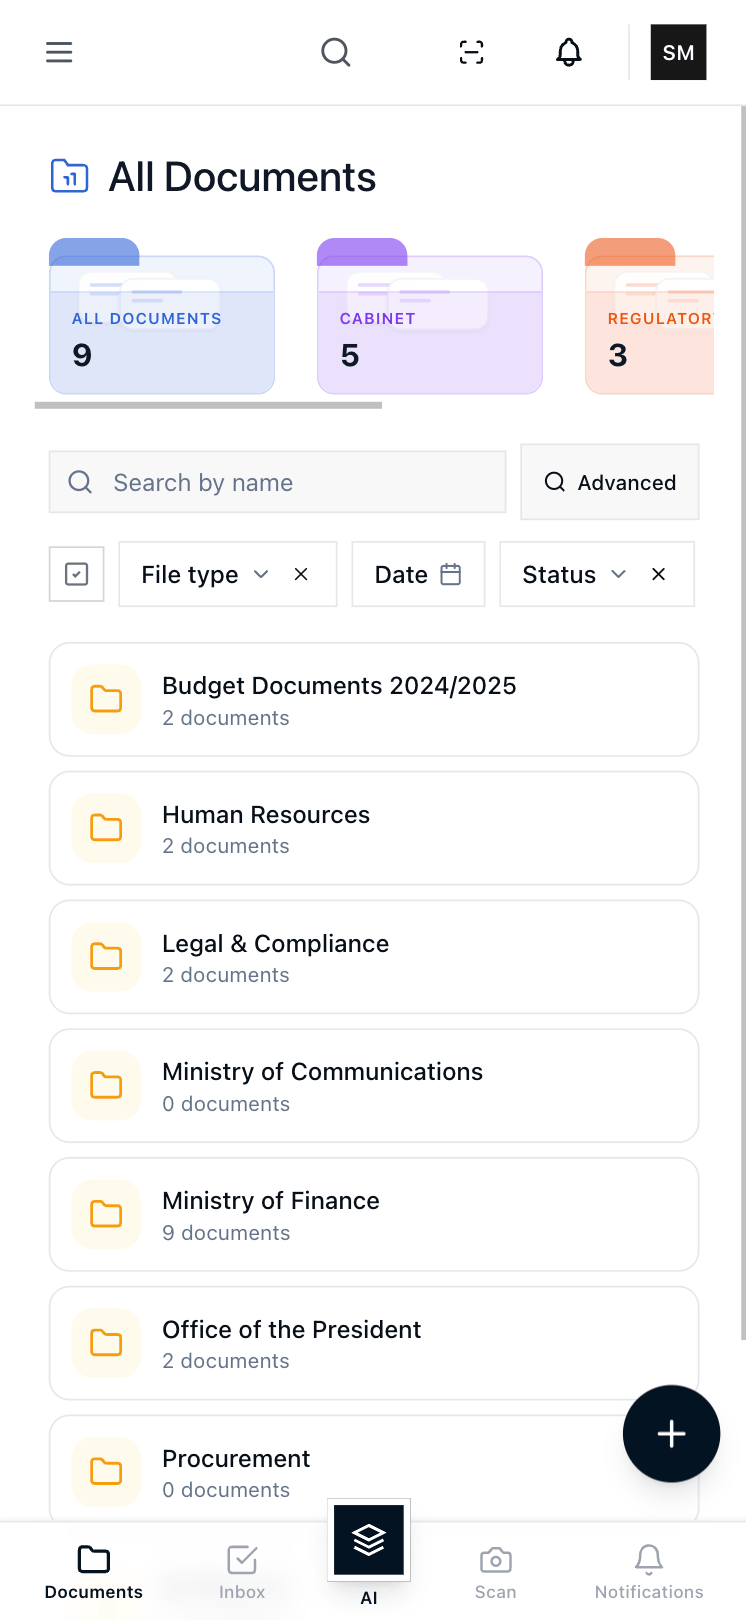746x1620 pixels.
Task: Click the Legal & Compliance folder icon
Action: point(106,957)
